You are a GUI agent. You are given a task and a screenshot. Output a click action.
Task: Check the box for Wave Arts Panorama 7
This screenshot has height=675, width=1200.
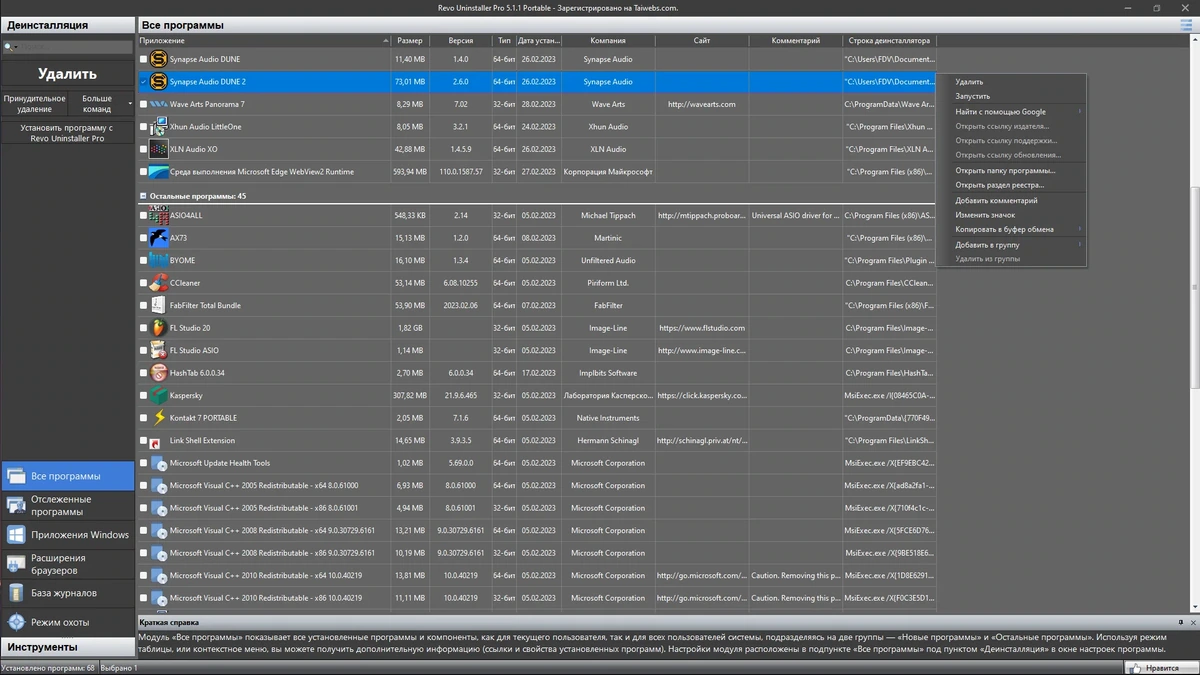tap(143, 104)
